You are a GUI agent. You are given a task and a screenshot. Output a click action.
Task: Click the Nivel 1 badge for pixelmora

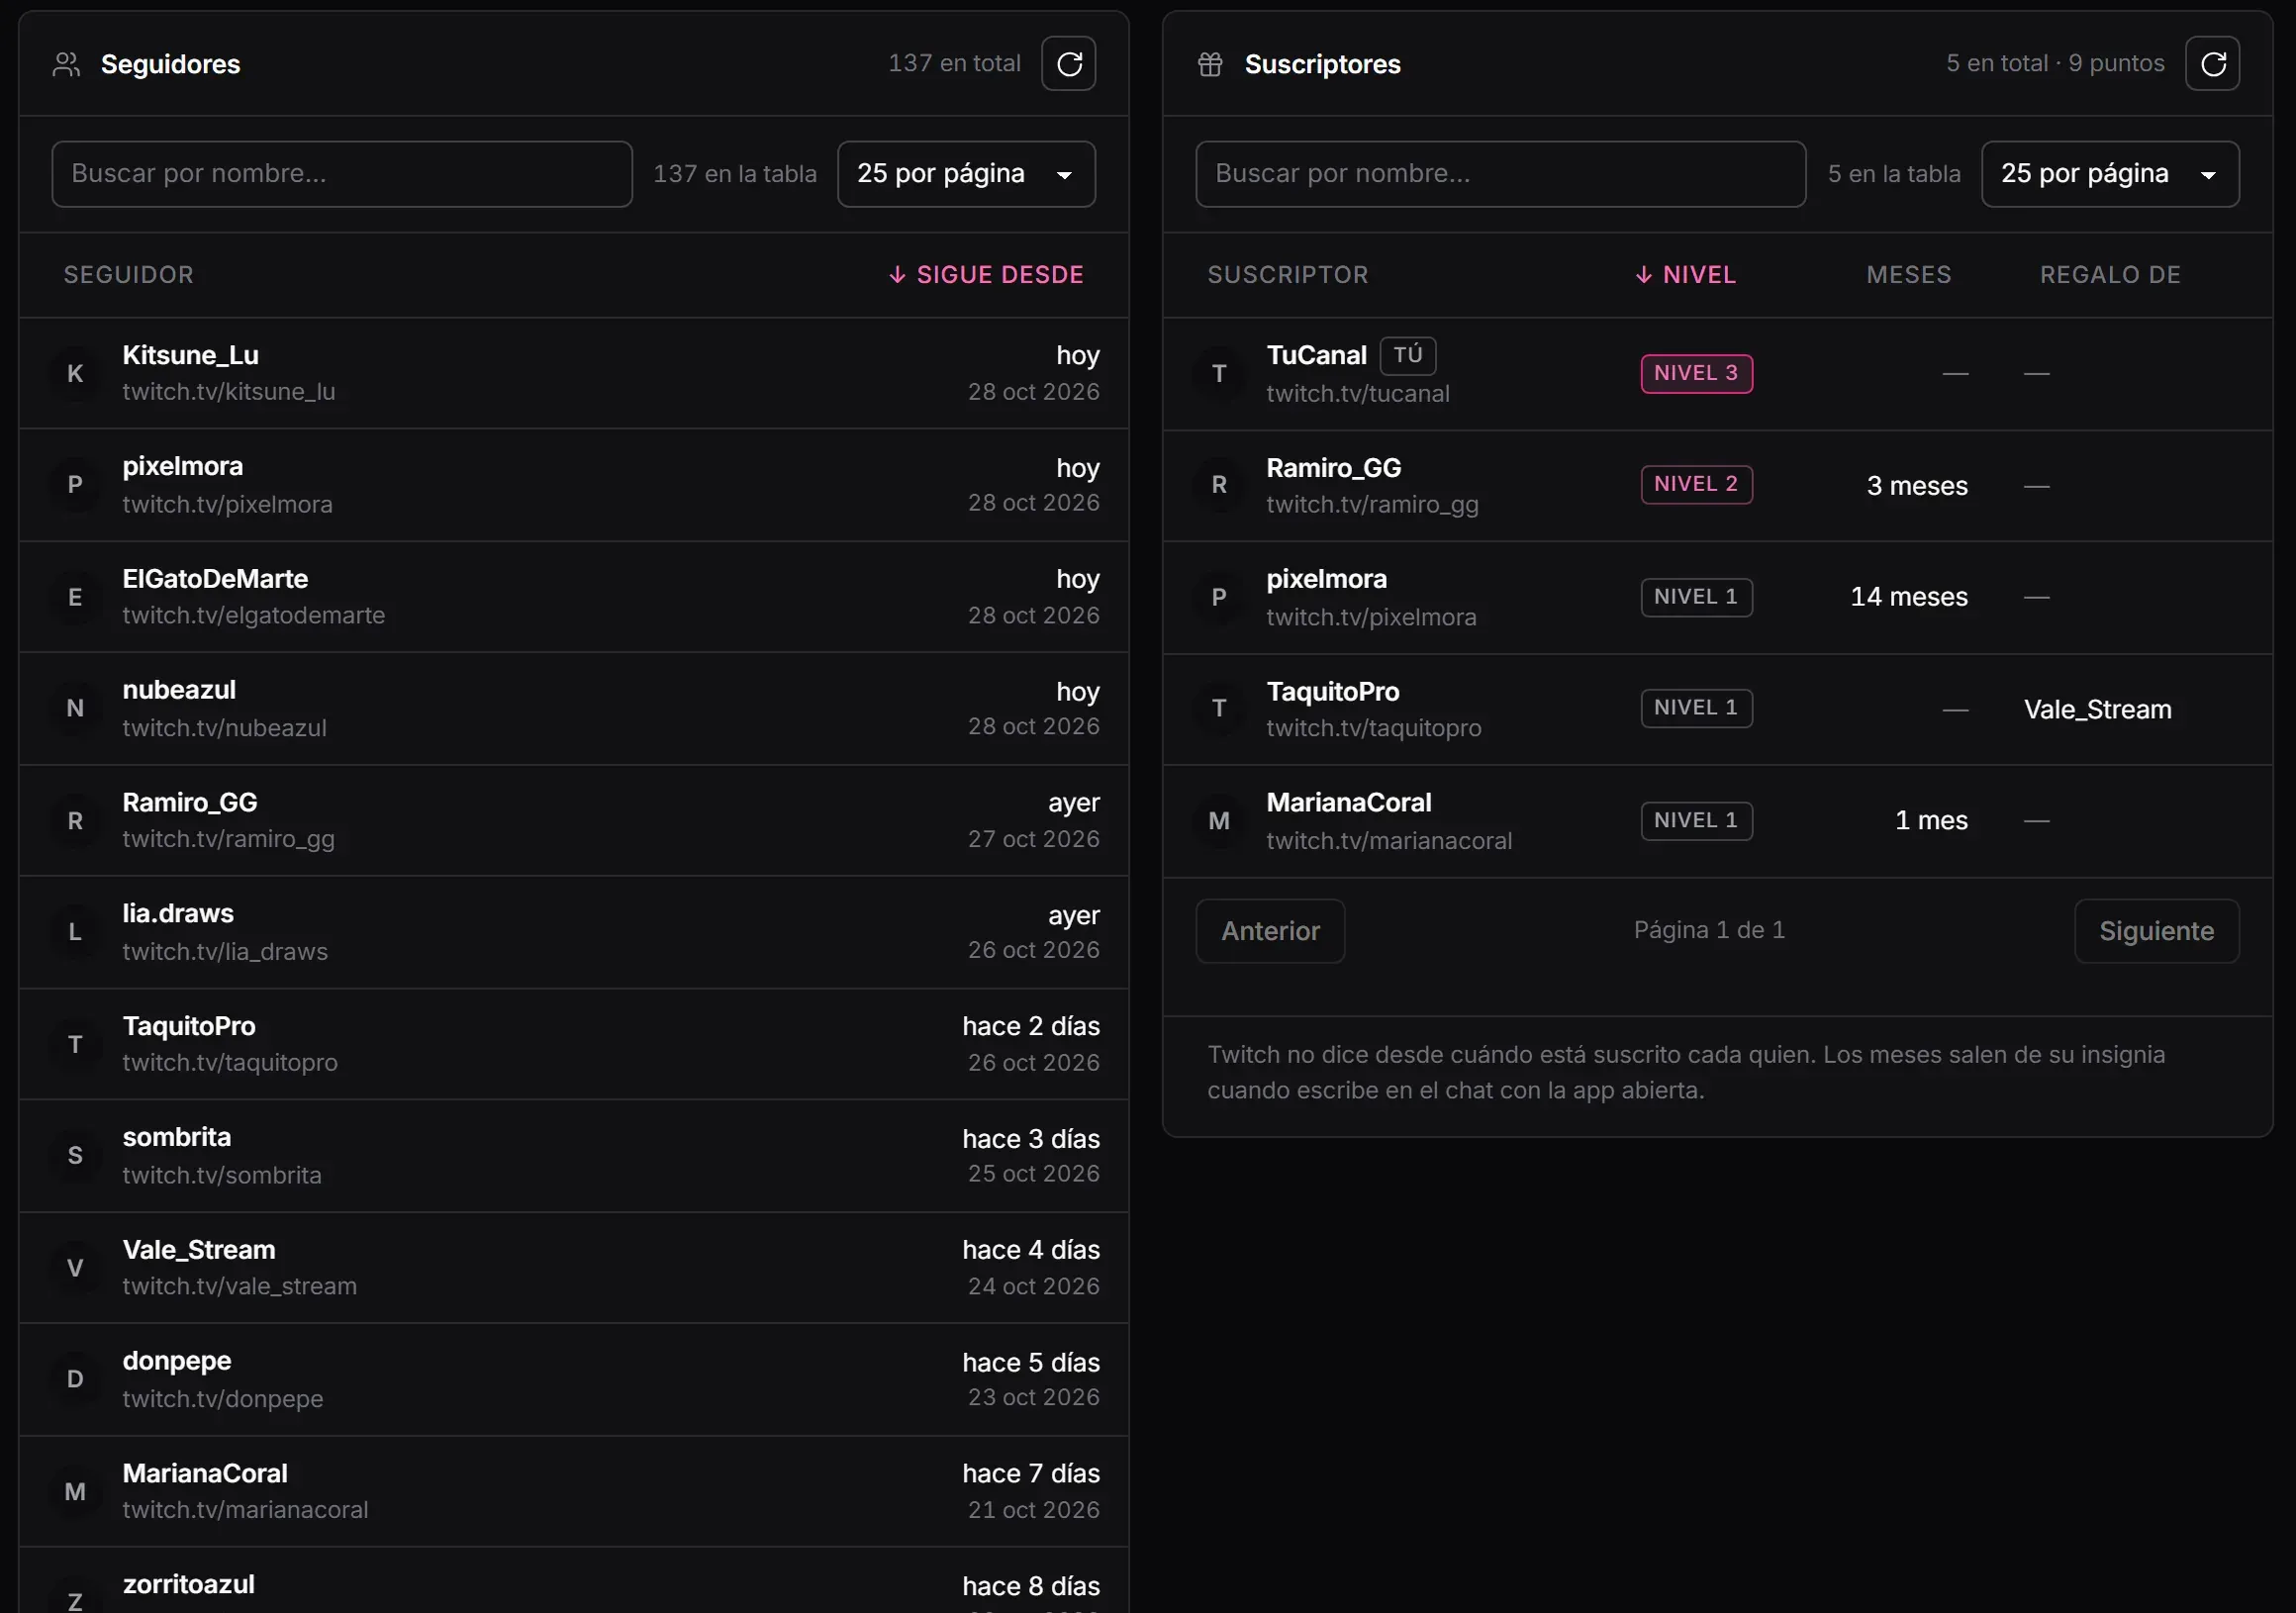click(1696, 597)
